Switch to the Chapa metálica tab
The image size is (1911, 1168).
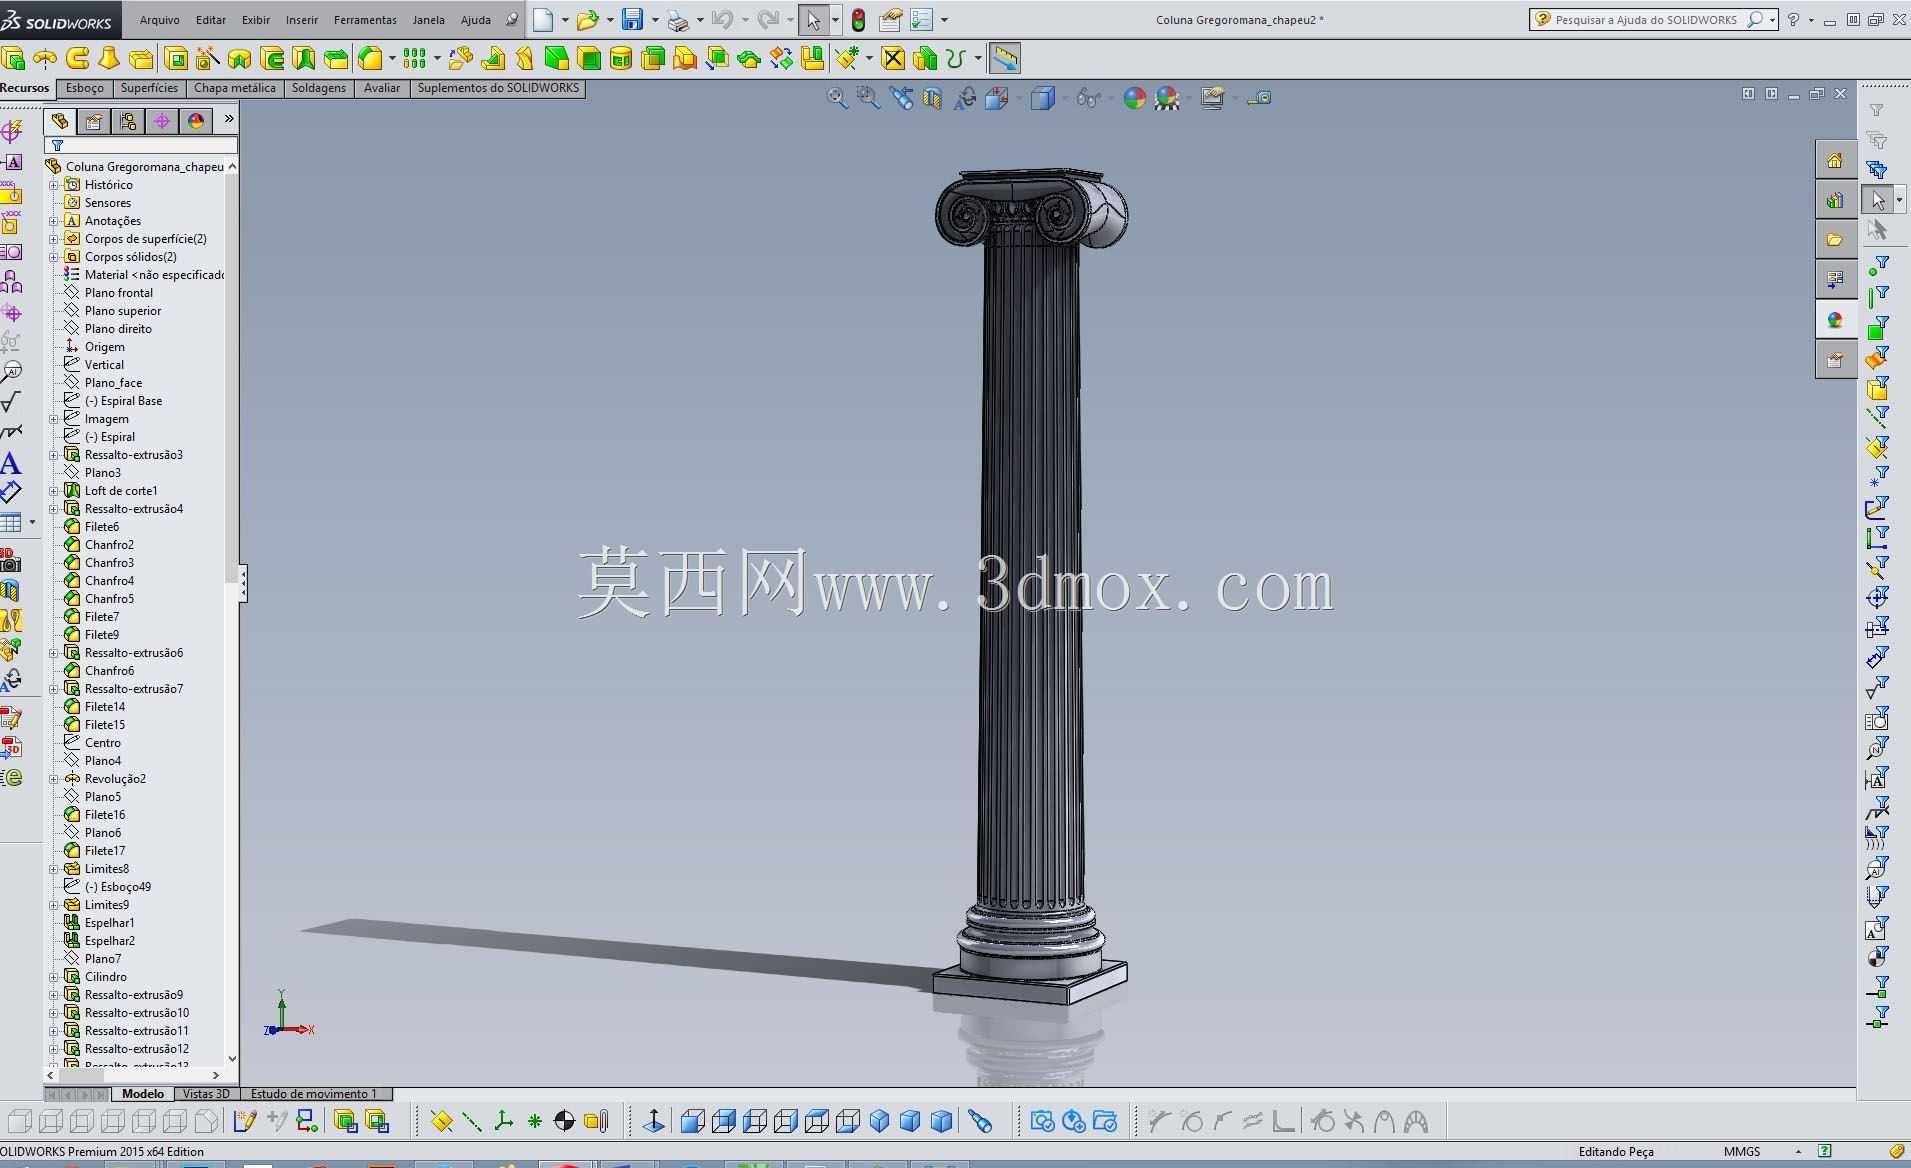pyautogui.click(x=235, y=88)
